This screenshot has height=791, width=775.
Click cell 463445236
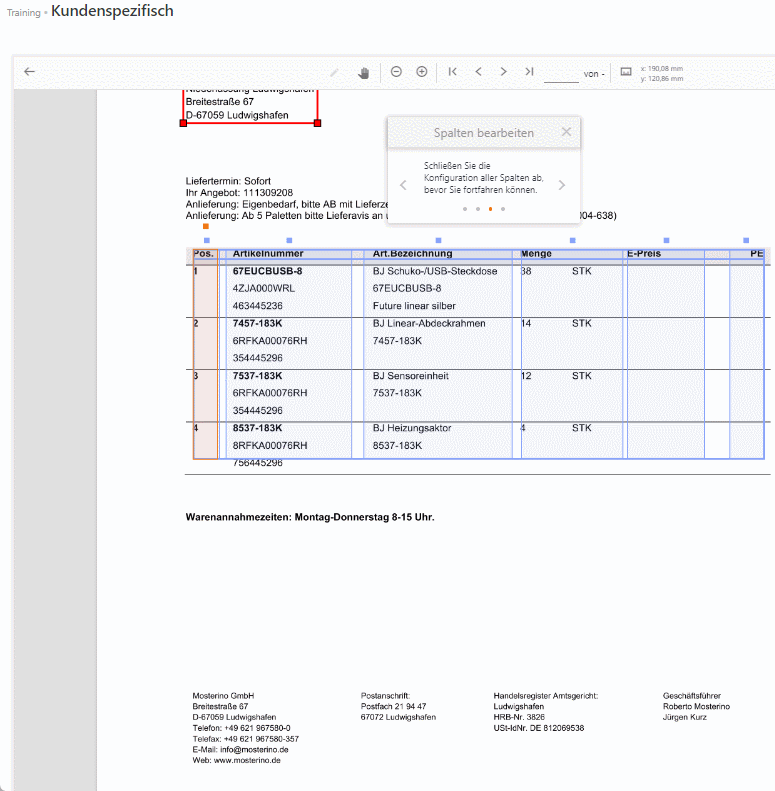tap(257, 306)
